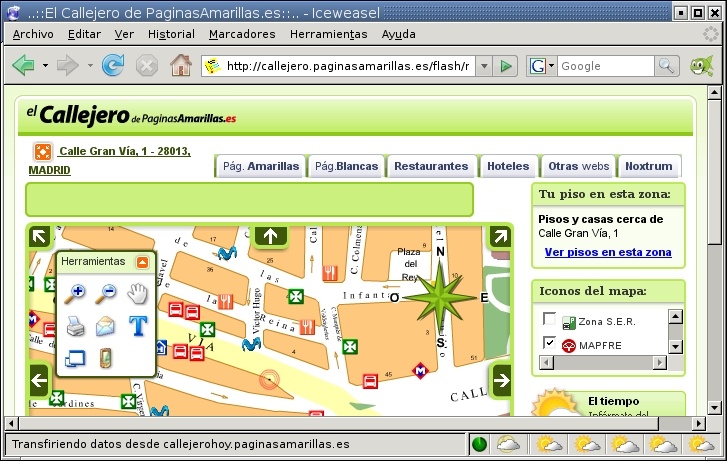Viewport: 727px width, 461px height.
Task: Uncheck the MAPFRE map icons checkbox
Action: (549, 344)
